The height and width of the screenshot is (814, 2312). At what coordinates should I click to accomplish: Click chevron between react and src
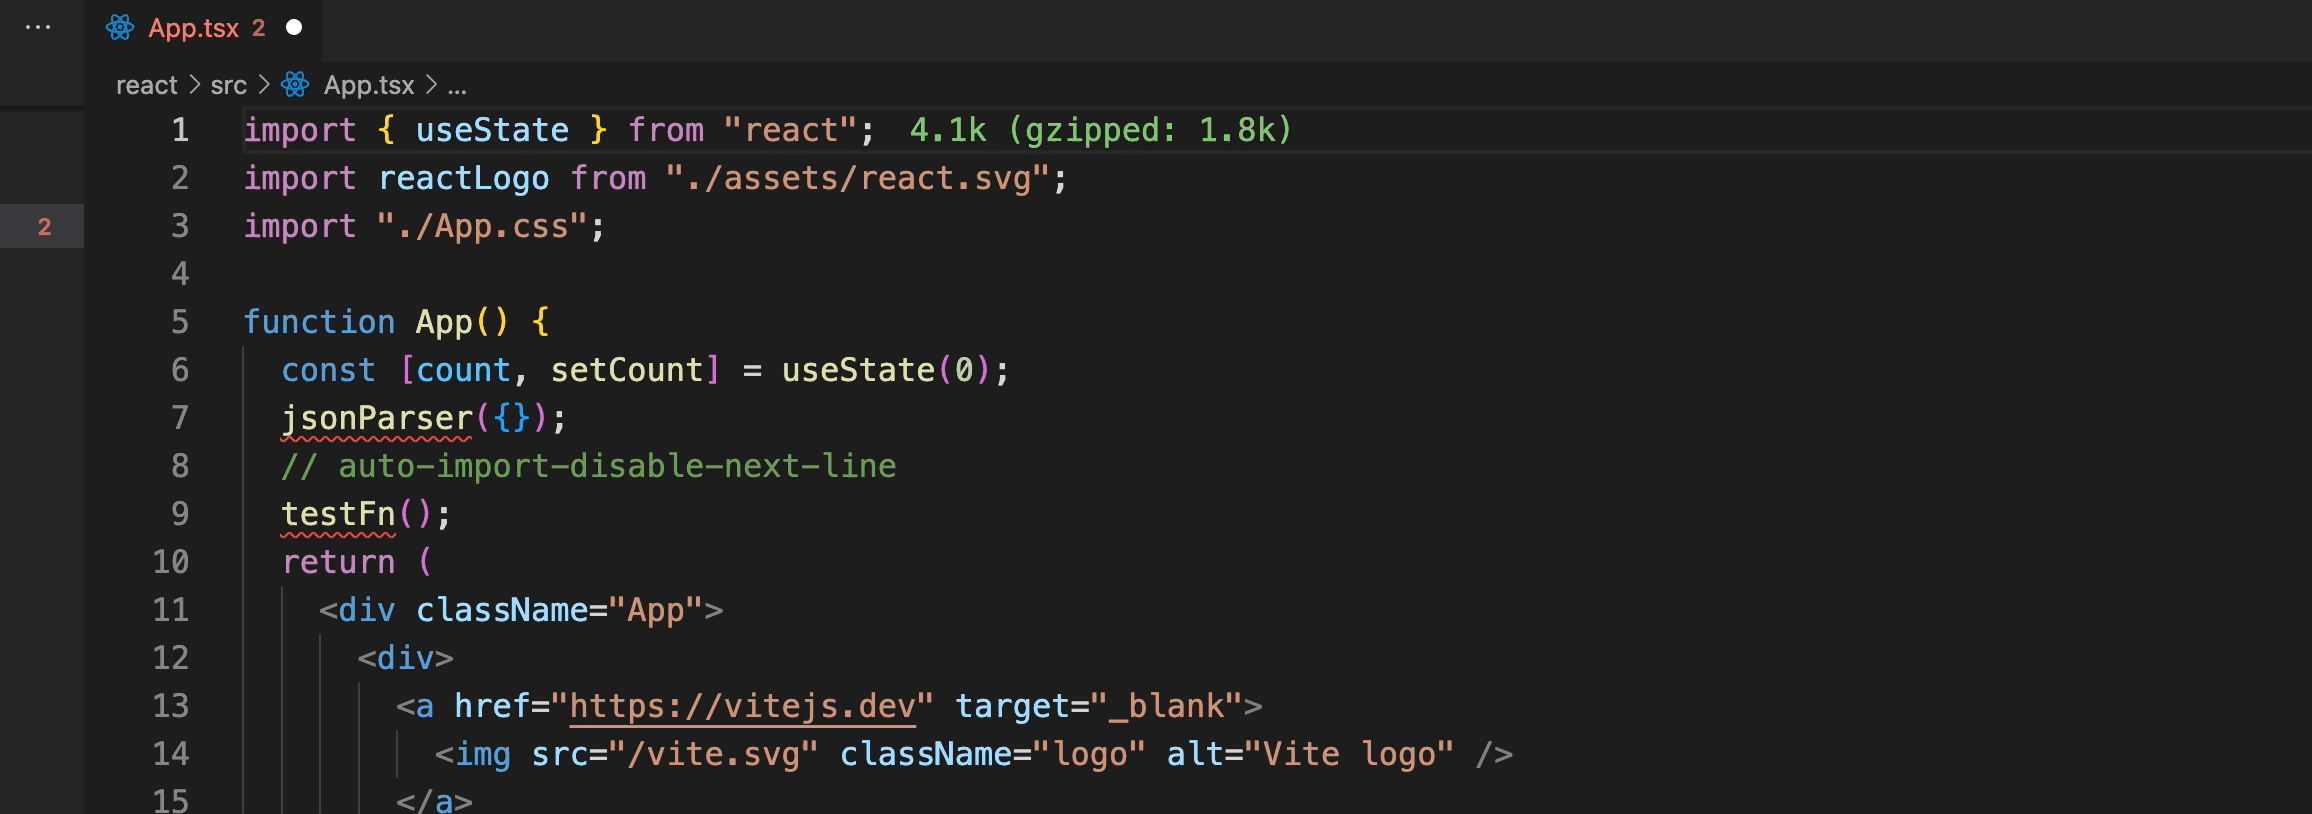point(194,86)
